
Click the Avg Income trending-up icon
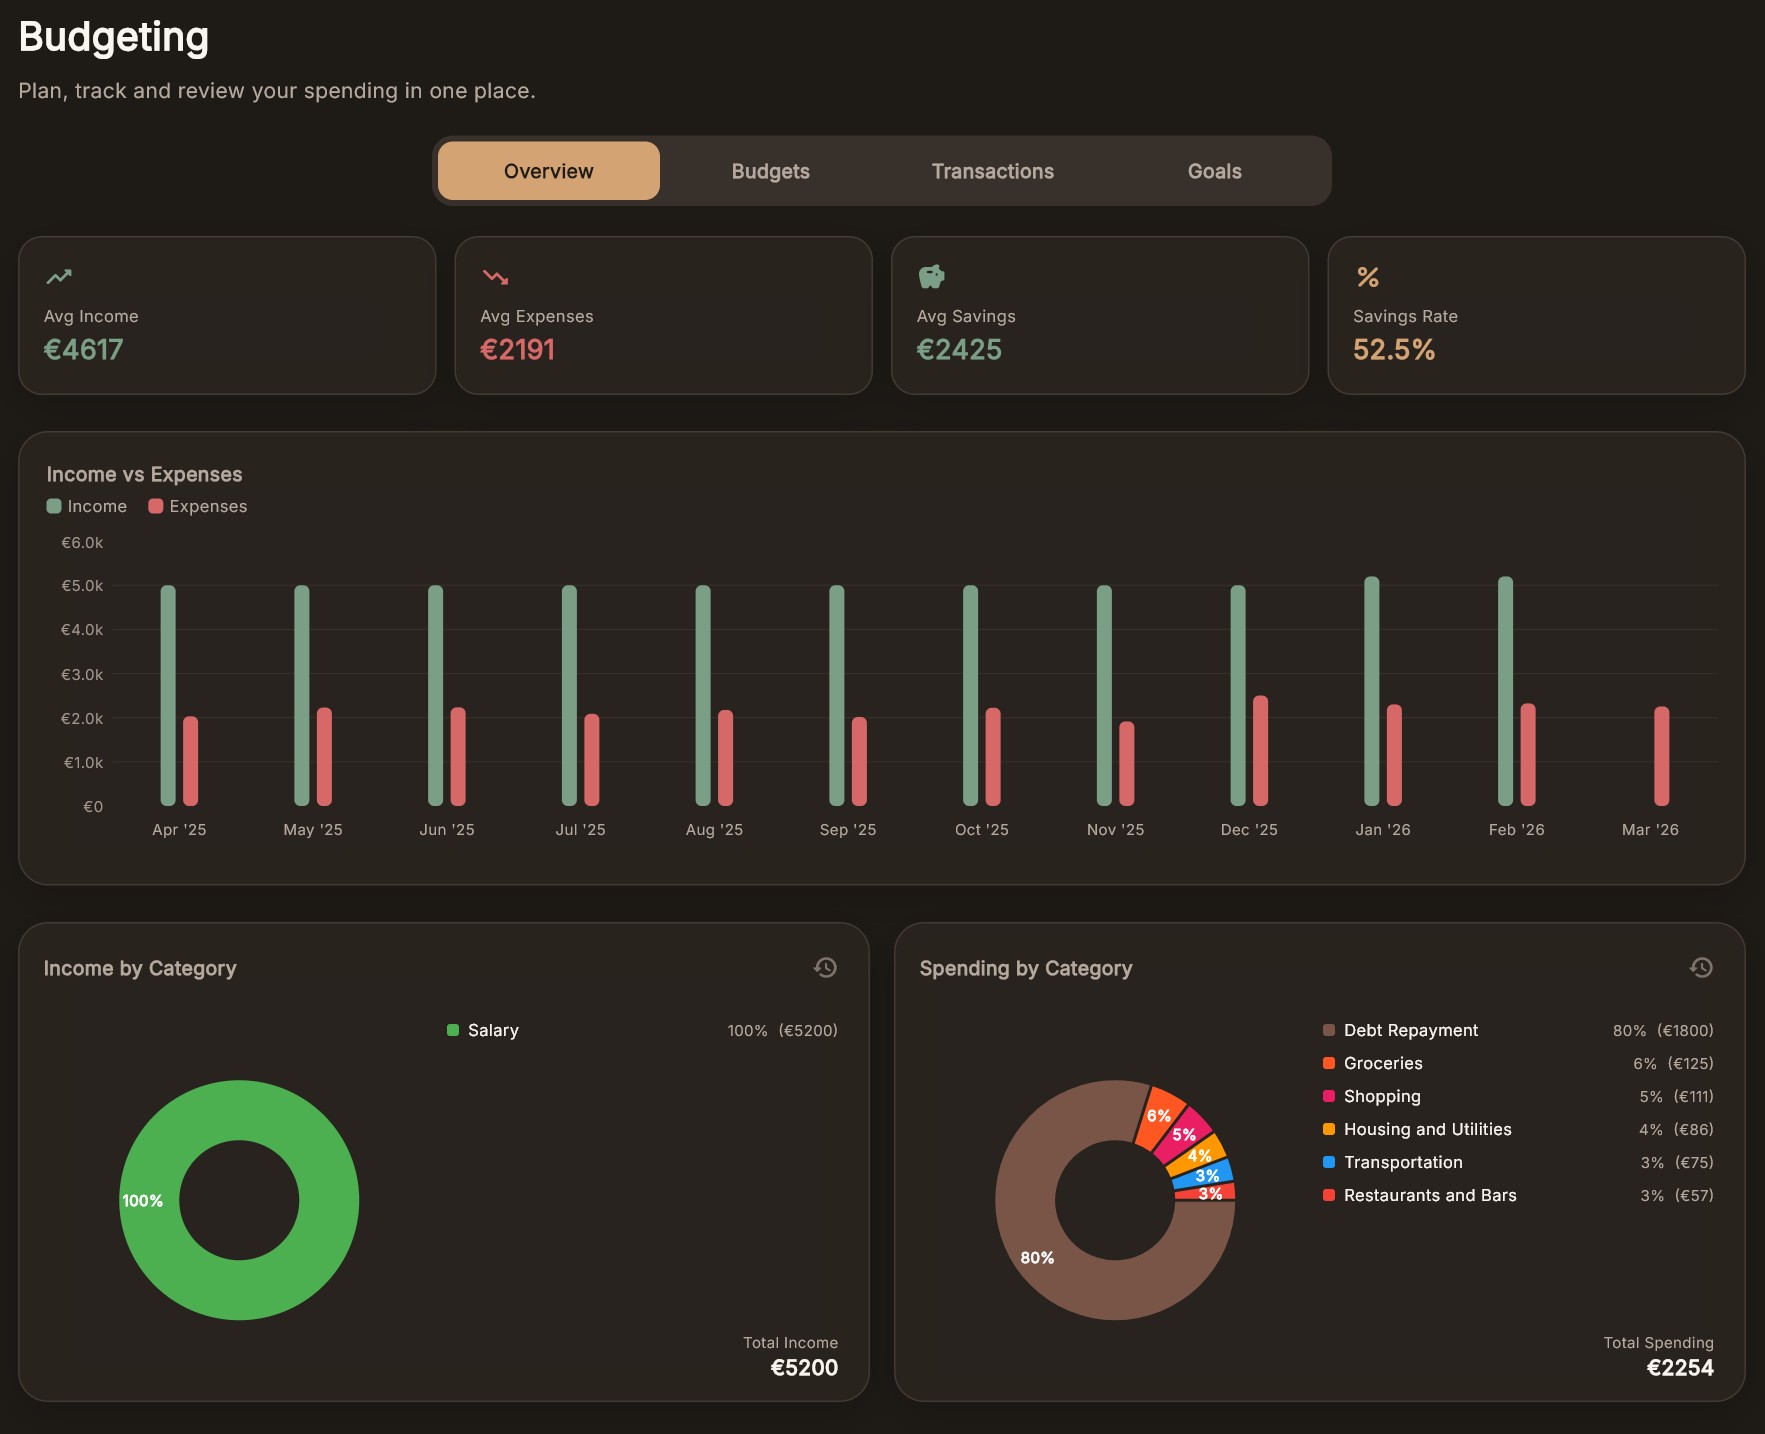click(x=59, y=277)
